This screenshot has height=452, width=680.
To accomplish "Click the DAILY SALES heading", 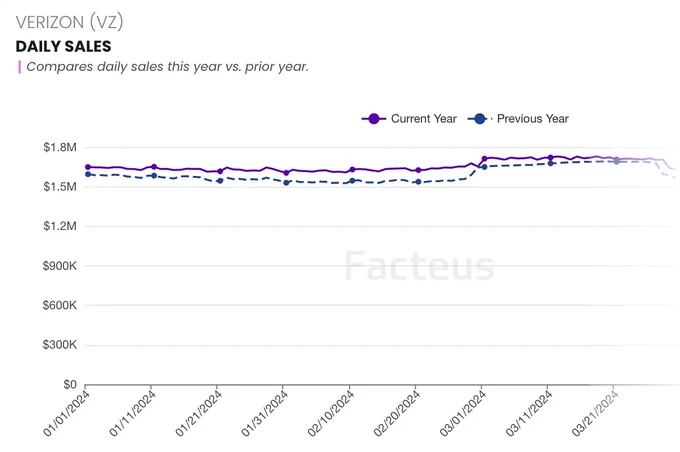I will (64, 46).
